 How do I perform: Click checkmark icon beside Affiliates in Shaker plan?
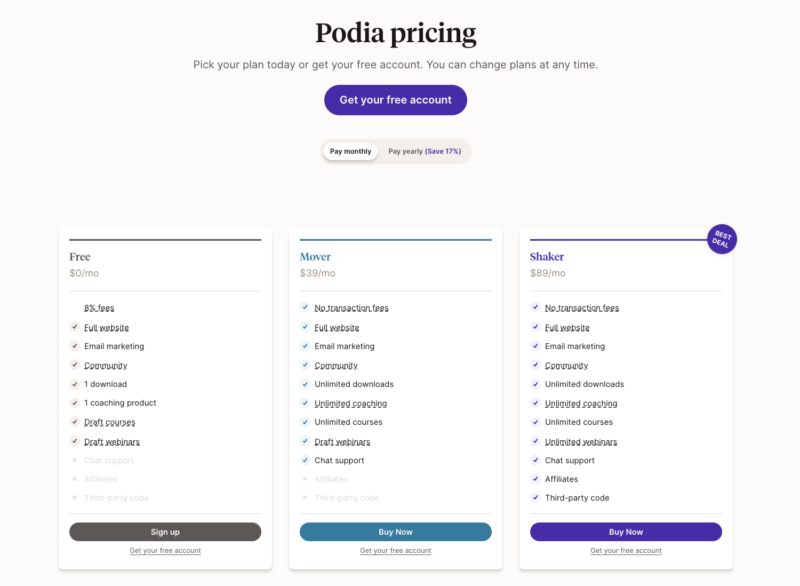(535, 478)
